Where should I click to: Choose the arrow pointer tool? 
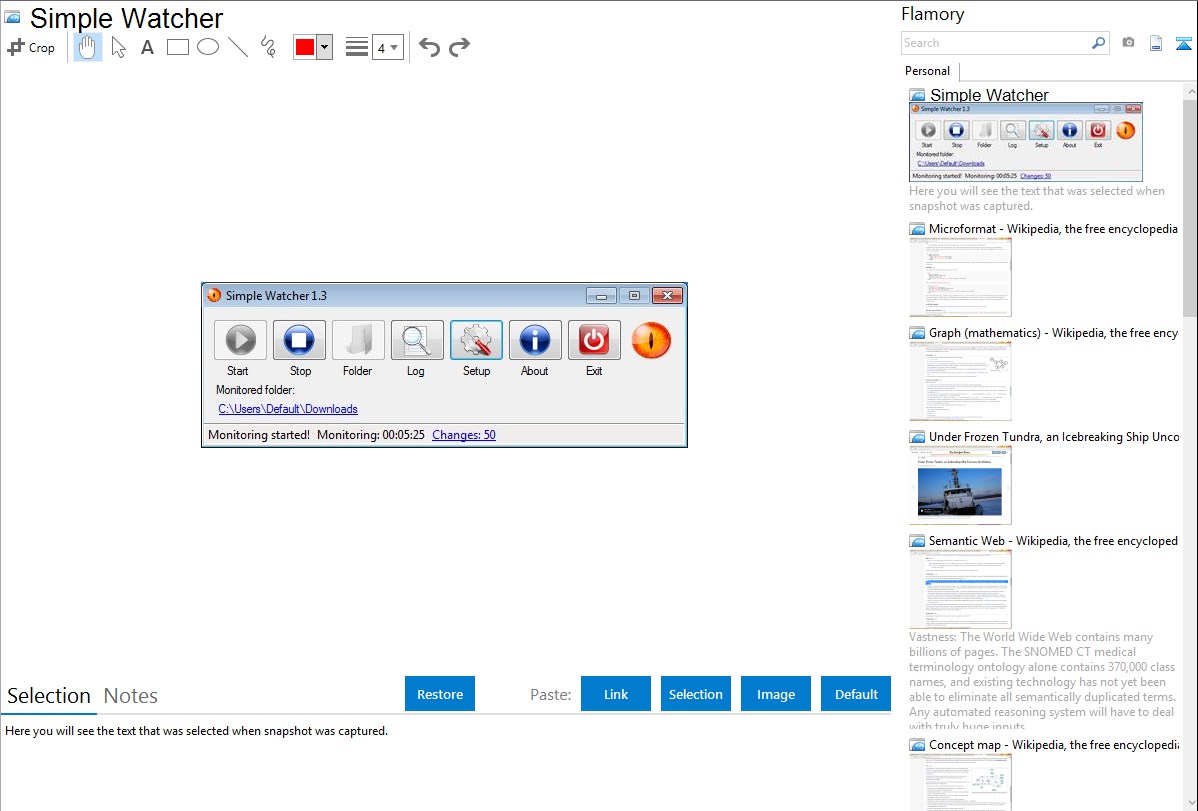[x=118, y=47]
